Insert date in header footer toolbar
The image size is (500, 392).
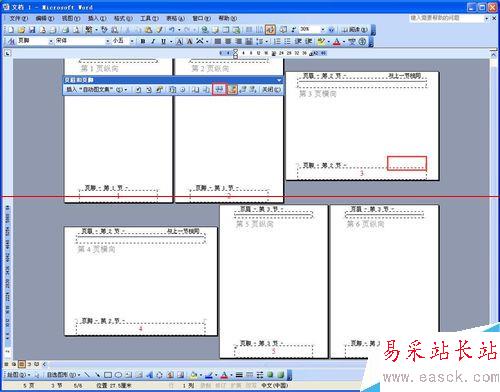click(172, 89)
